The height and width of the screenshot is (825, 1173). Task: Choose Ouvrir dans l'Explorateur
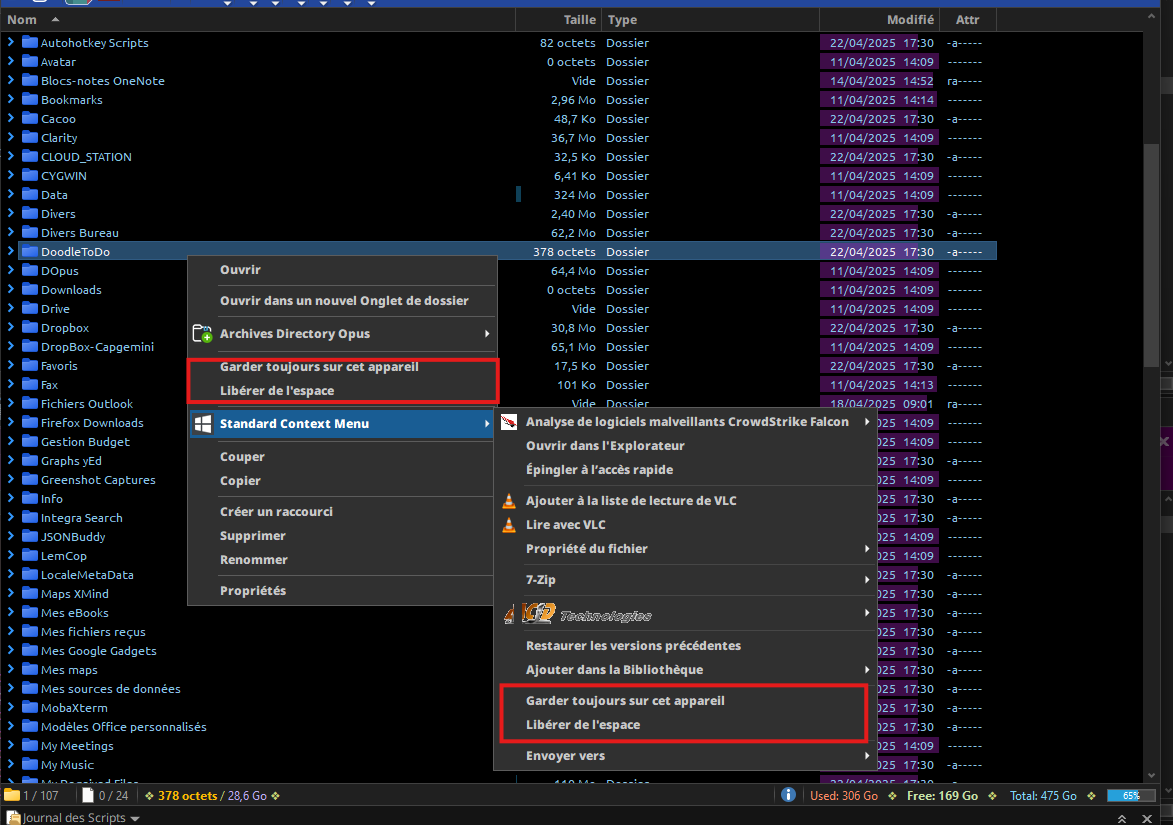[604, 446]
